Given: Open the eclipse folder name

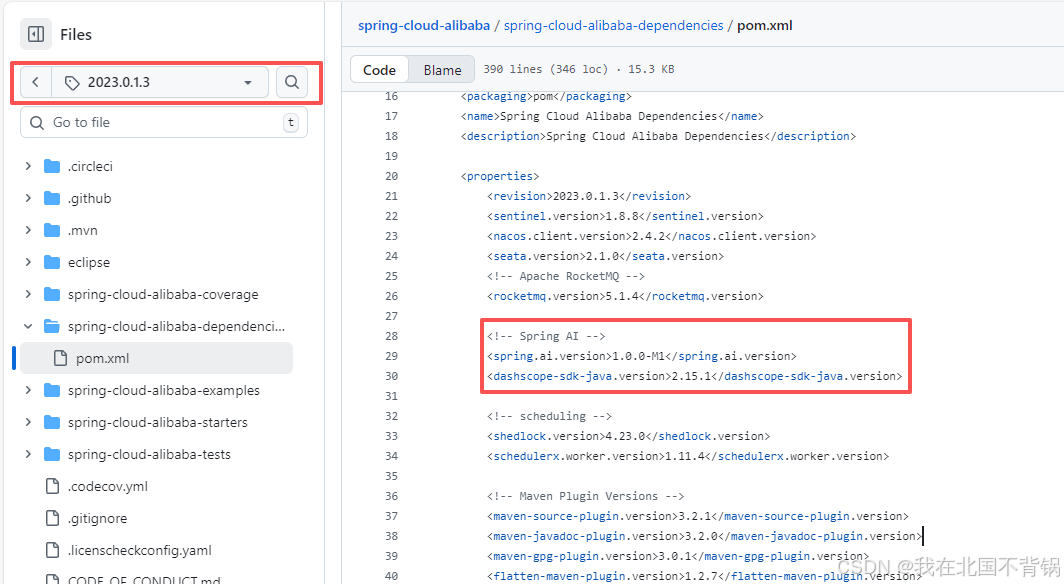Looking at the screenshot, I should (x=89, y=262).
